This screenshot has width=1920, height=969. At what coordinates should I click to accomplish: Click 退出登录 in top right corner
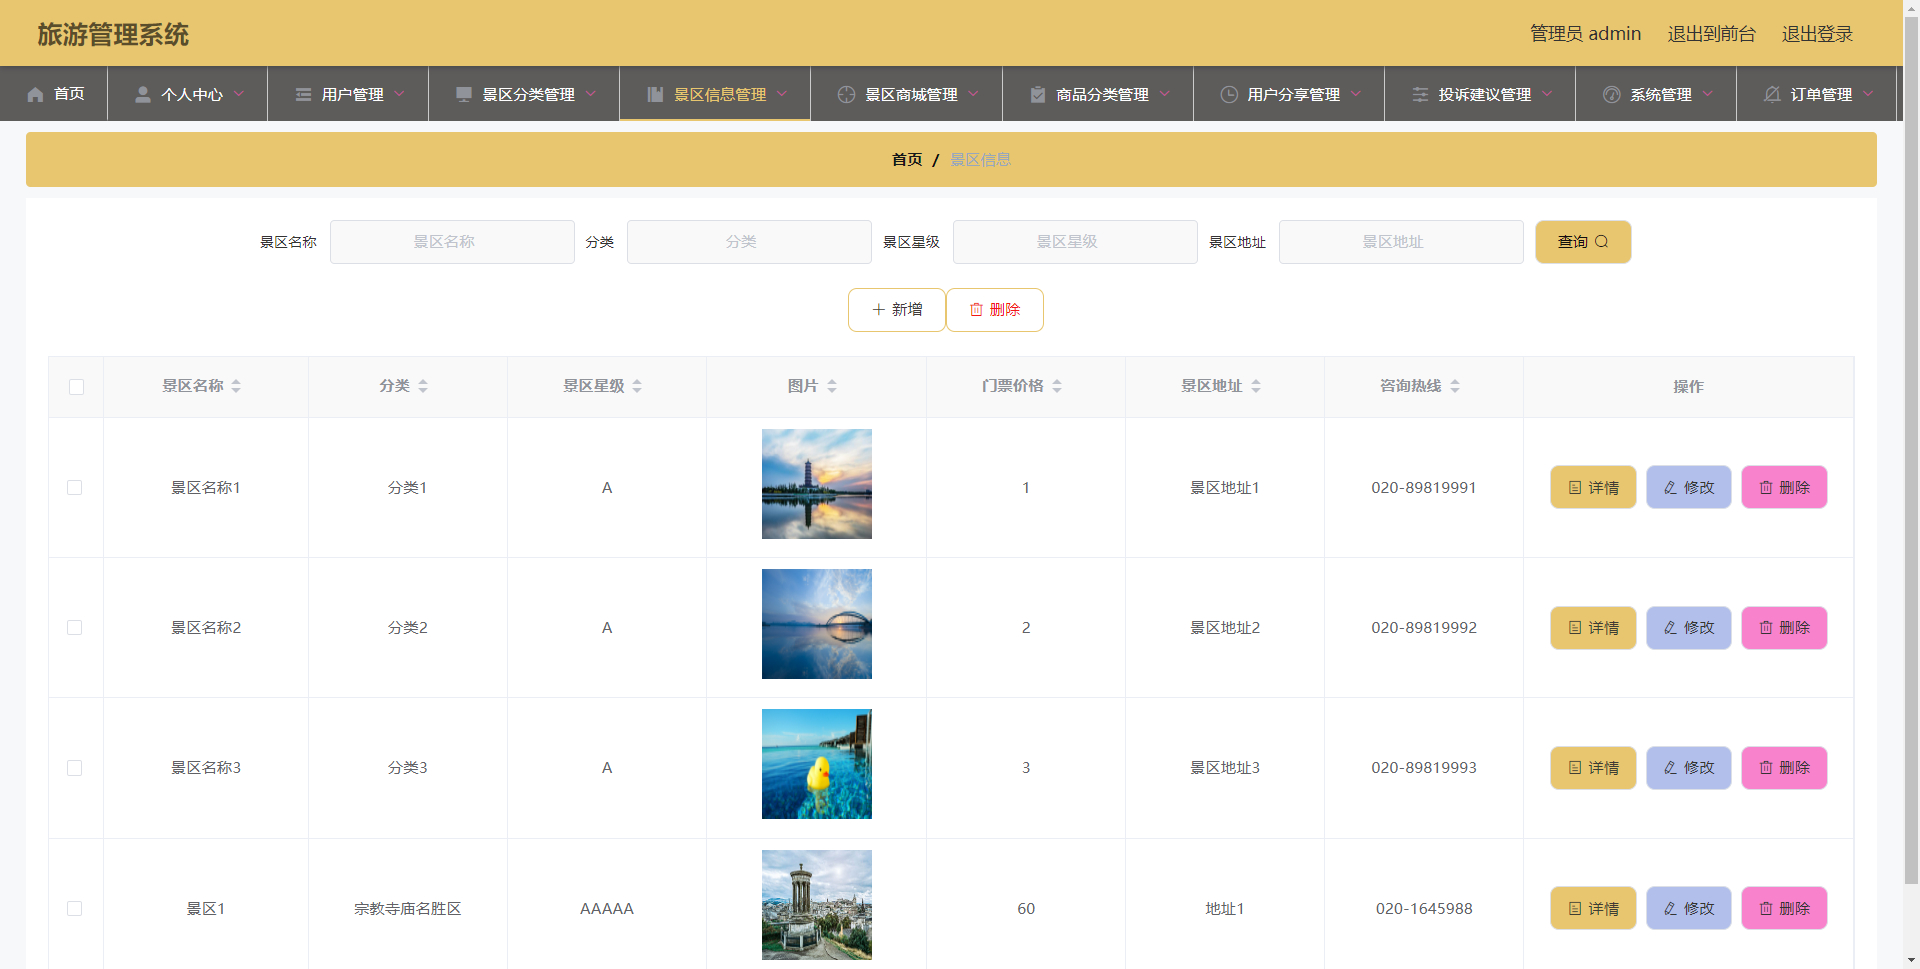click(x=1817, y=33)
